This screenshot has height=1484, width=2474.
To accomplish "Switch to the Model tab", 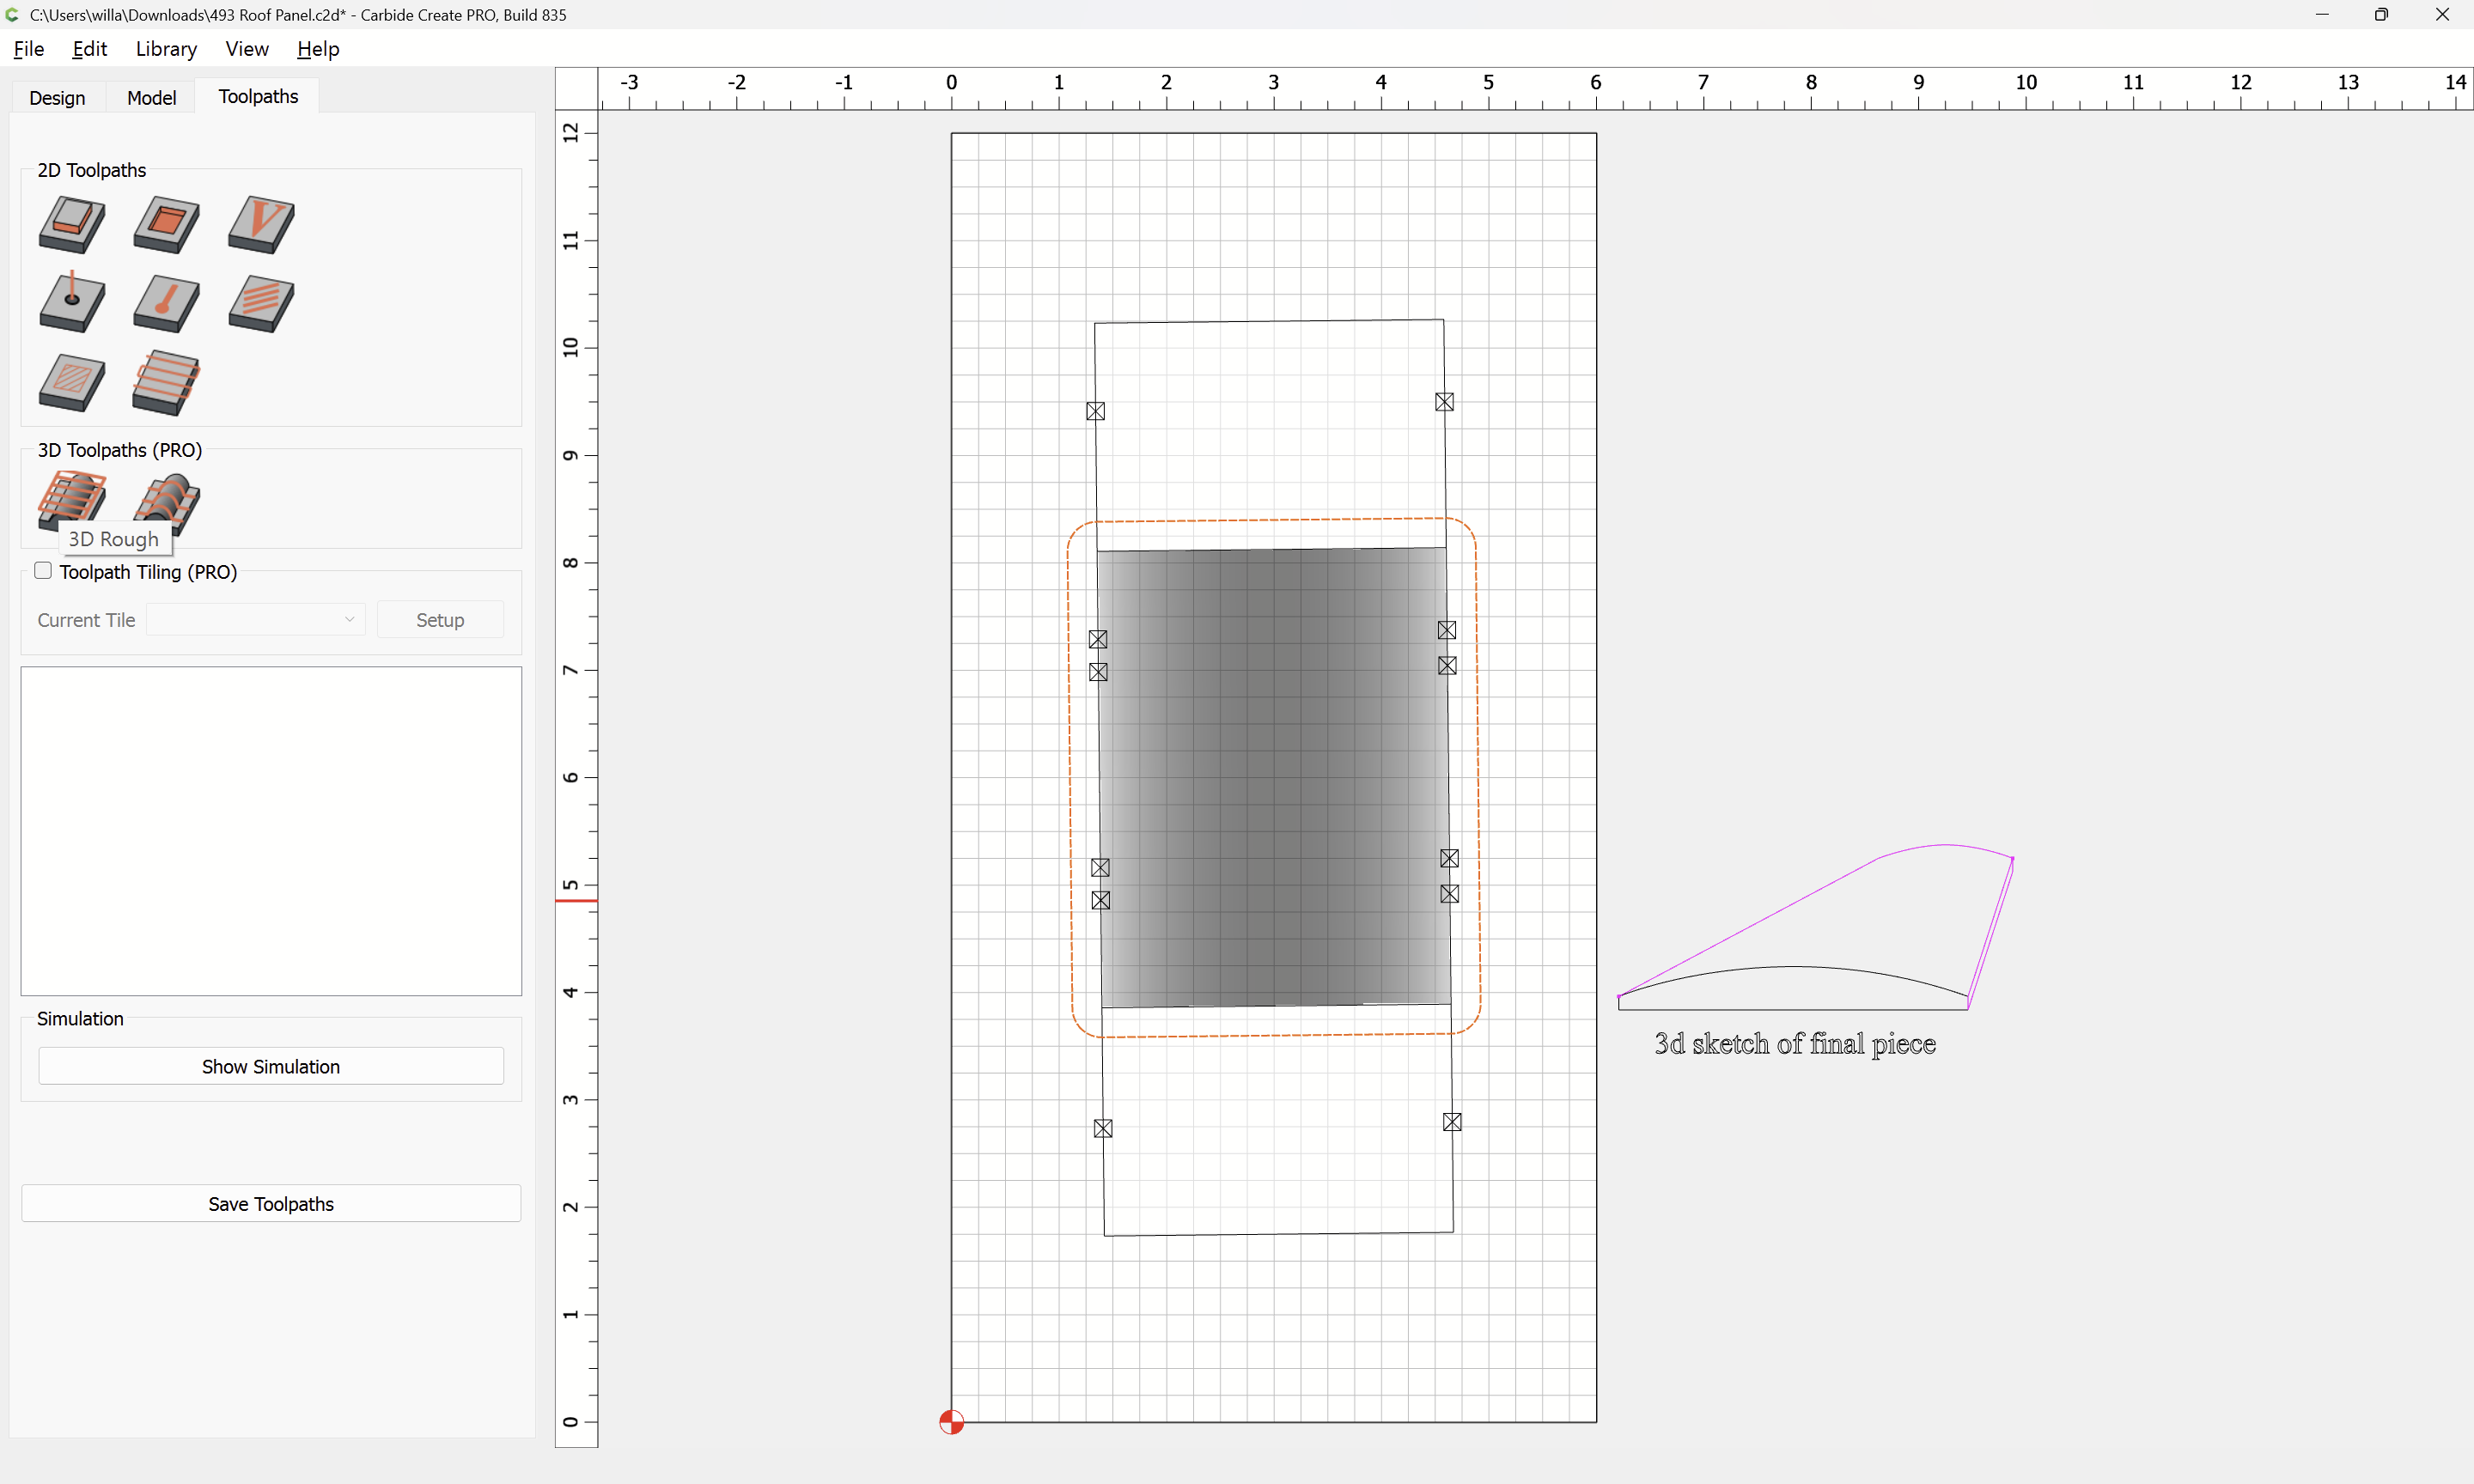I will pyautogui.click(x=151, y=97).
